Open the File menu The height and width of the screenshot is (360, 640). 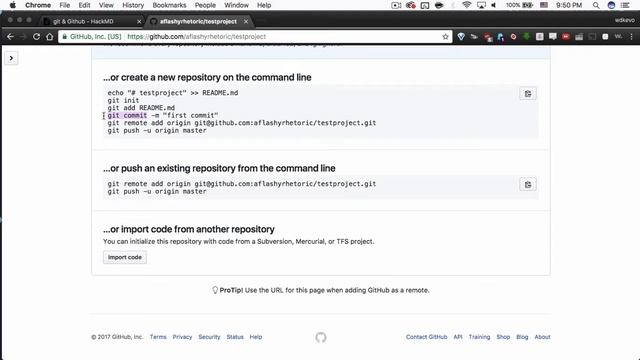64,5
